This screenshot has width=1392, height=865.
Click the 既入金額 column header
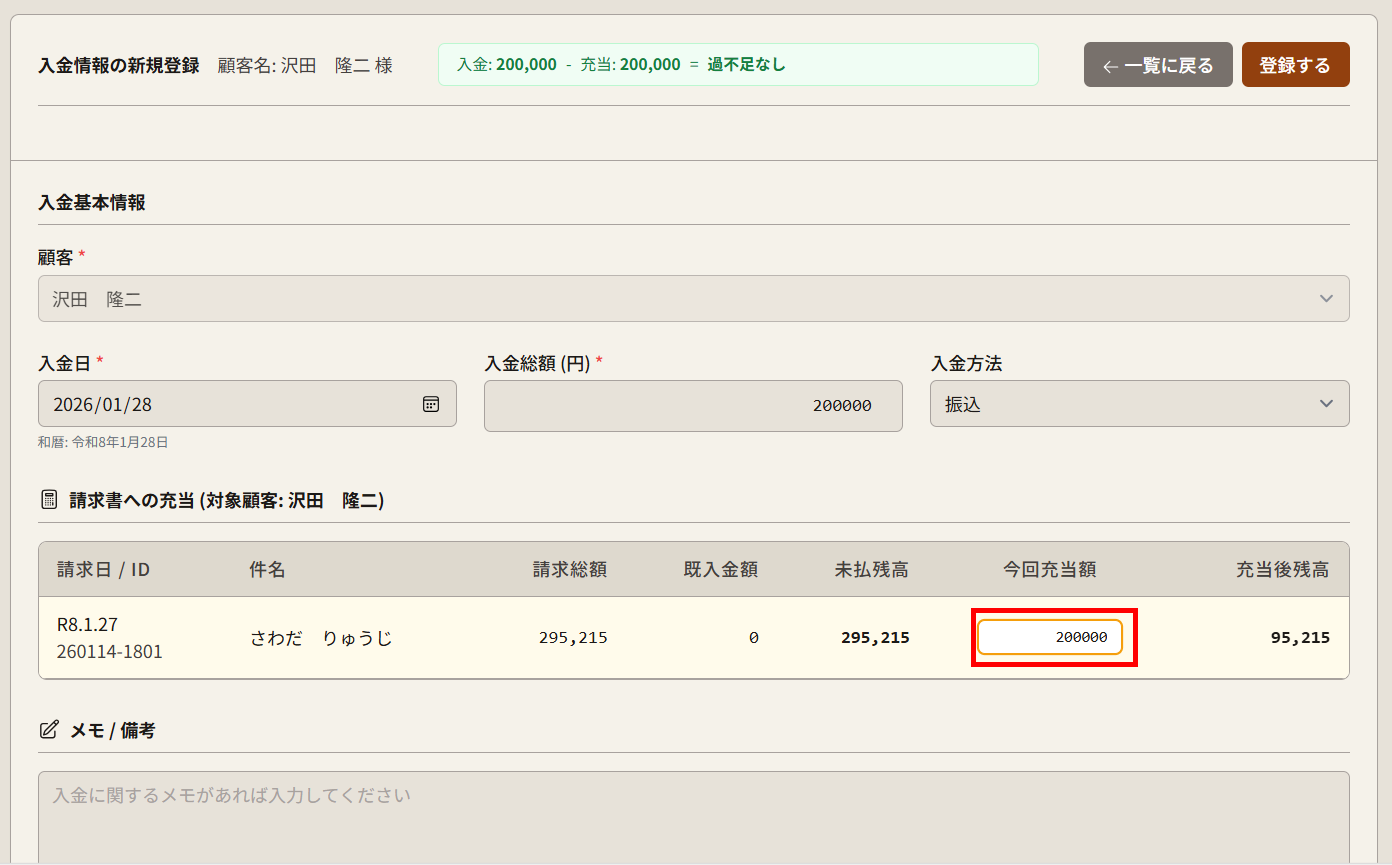point(720,570)
